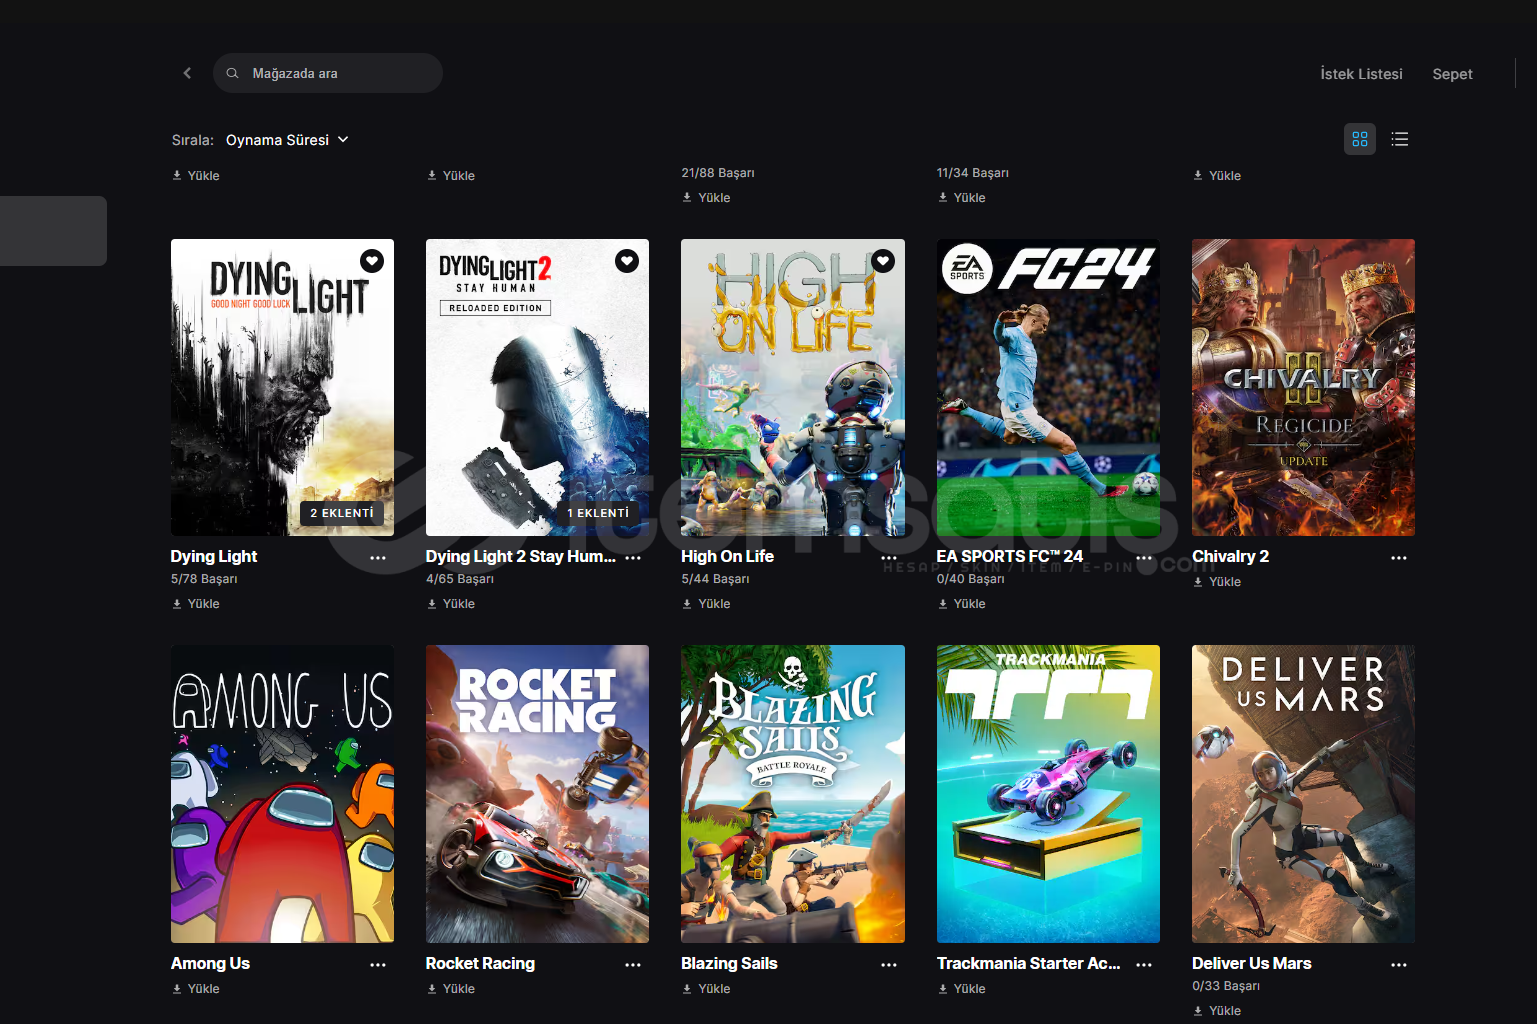Click 4/65 Başarı achievements text
Viewport: 1537px width, 1024px height.
click(460, 579)
